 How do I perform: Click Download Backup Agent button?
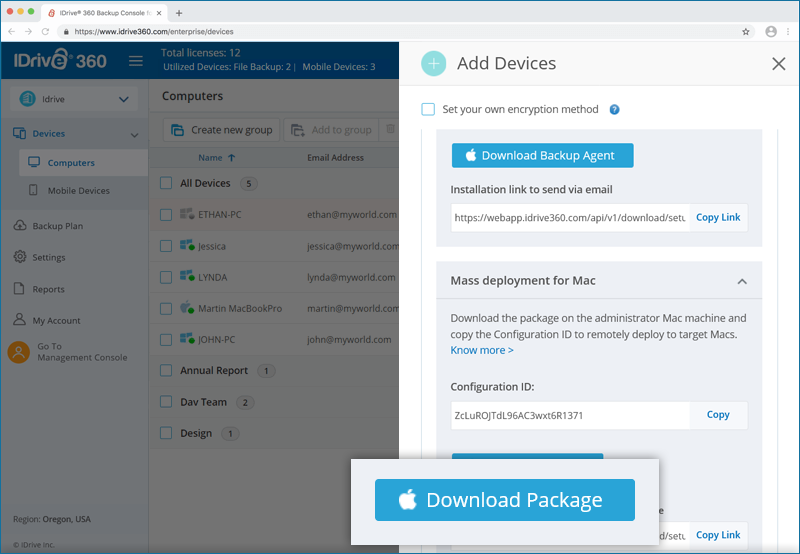pyautogui.click(x=542, y=155)
